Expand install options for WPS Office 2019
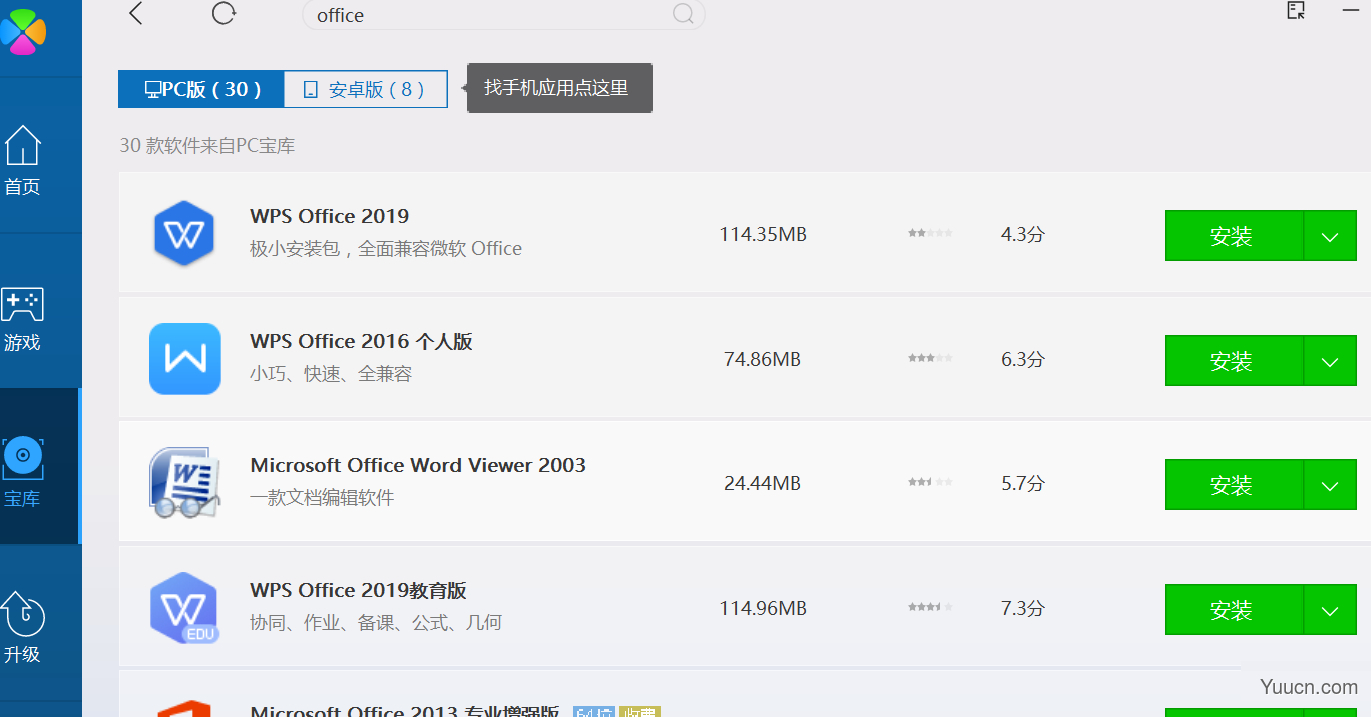The width and height of the screenshot is (1371, 717). click(x=1330, y=236)
